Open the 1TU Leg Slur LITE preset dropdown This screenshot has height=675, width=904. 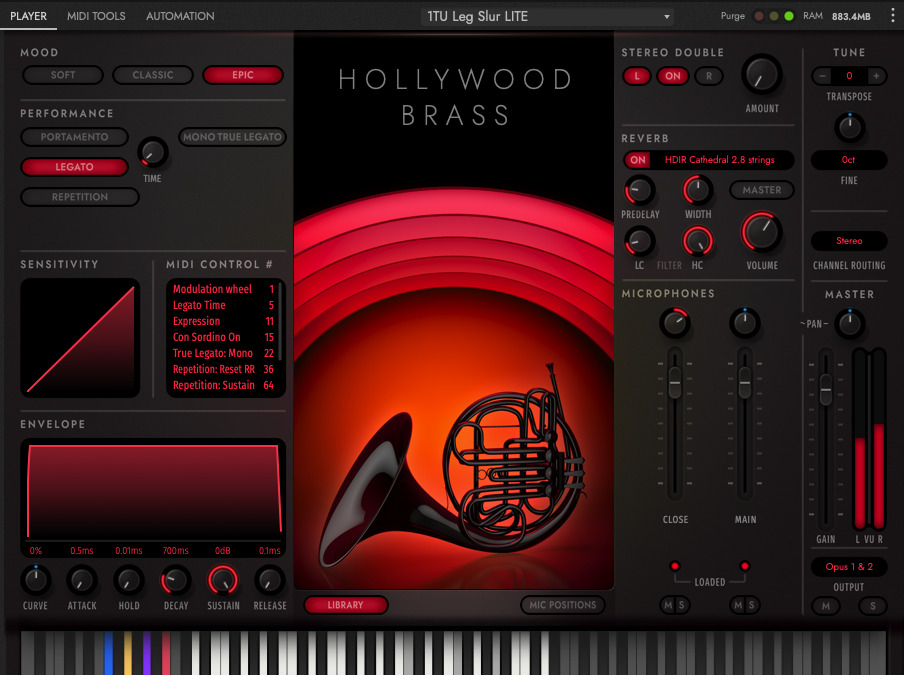547,17
